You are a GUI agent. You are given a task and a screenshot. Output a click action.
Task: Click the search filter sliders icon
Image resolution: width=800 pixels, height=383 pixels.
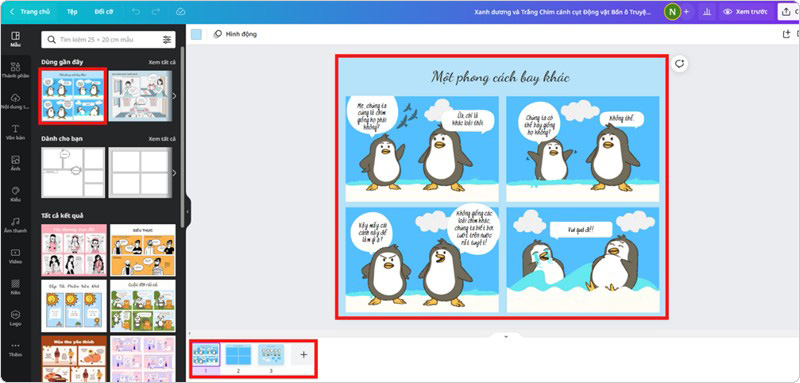pos(167,39)
